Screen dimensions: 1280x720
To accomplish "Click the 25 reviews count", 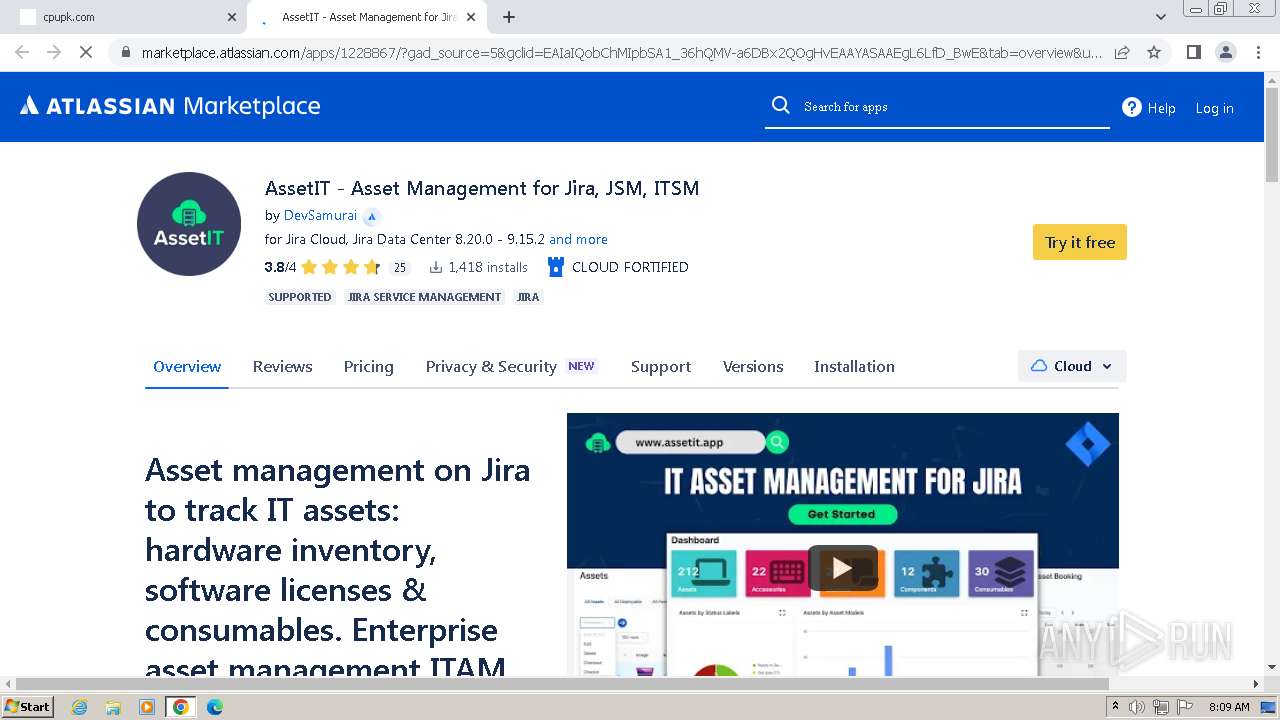I will pyautogui.click(x=400, y=267).
